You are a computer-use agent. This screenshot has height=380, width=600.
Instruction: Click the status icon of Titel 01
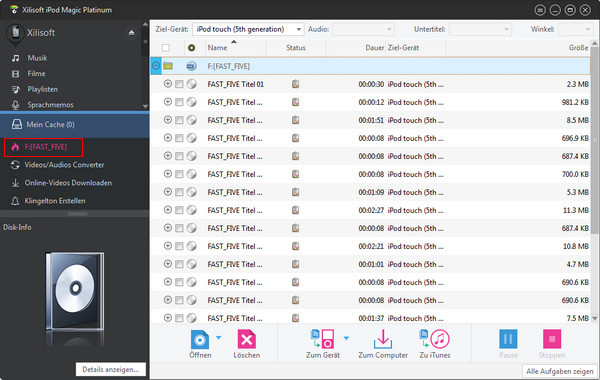pyautogui.click(x=295, y=84)
